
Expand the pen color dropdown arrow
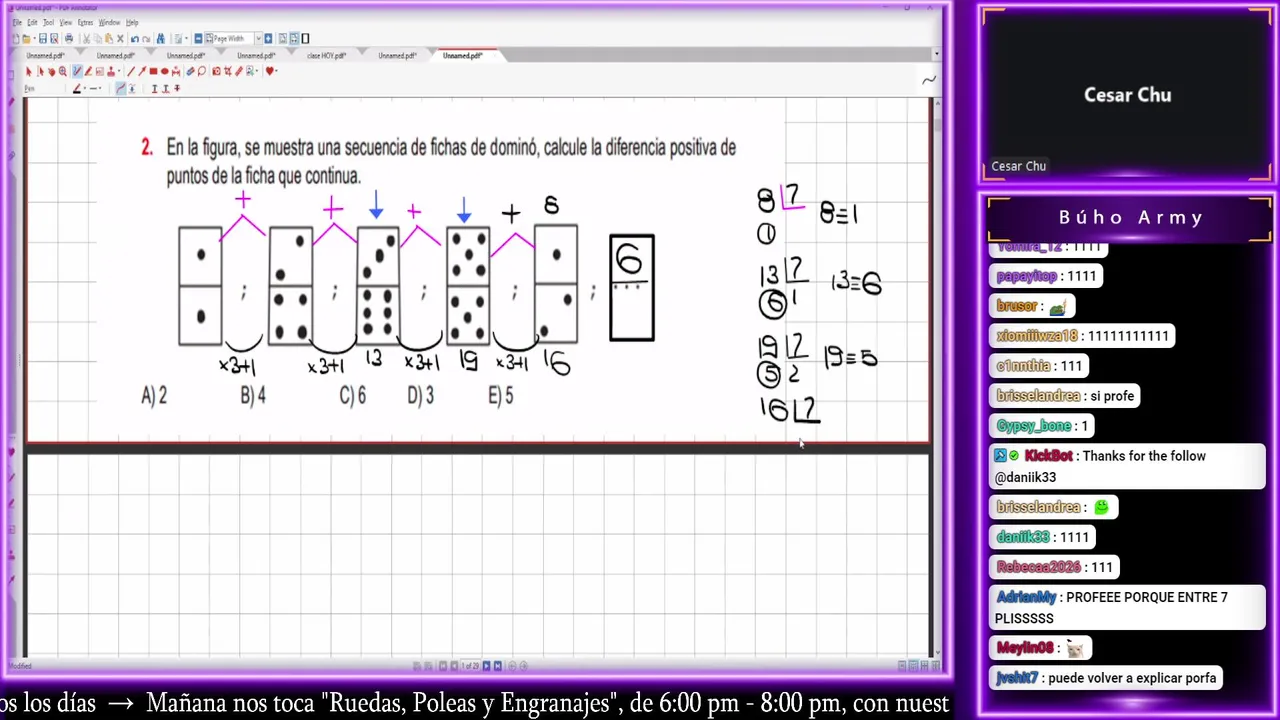pos(85,89)
